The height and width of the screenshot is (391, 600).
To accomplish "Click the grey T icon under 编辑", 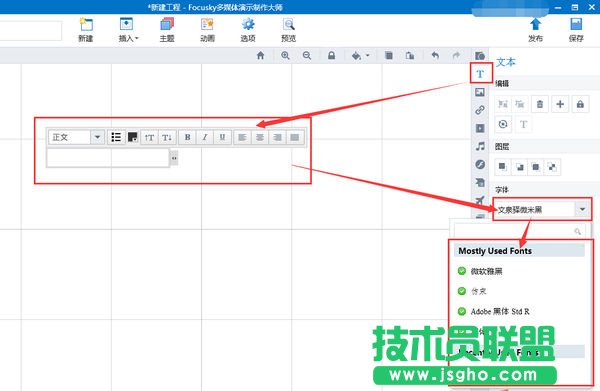I will click(523, 124).
